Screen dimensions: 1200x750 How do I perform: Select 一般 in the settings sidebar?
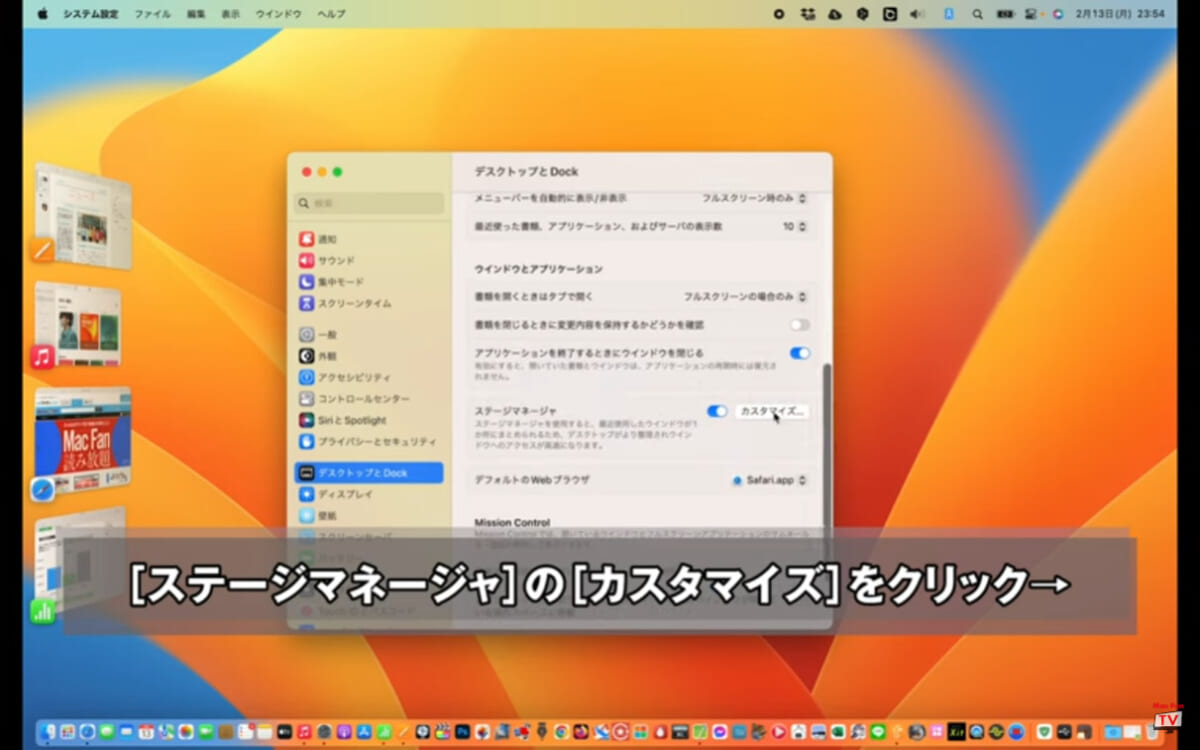[x=369, y=335]
